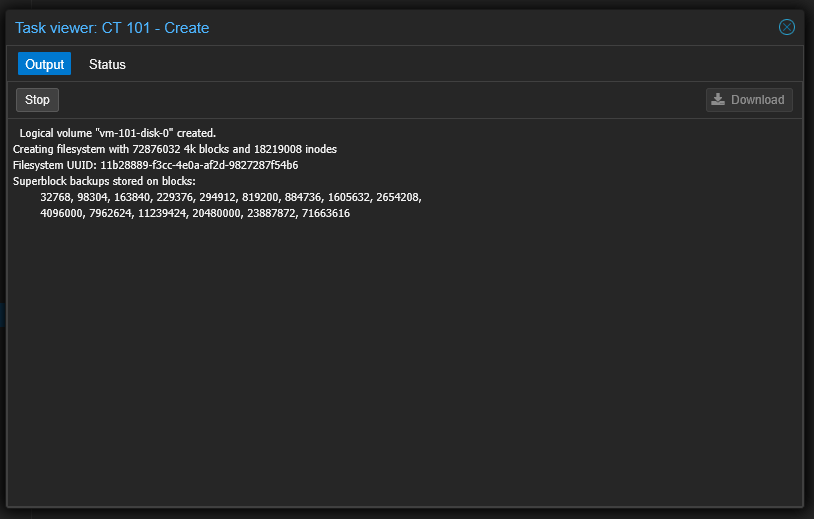Click the Download log button
Screen dimensions: 814x519
pos(749,100)
